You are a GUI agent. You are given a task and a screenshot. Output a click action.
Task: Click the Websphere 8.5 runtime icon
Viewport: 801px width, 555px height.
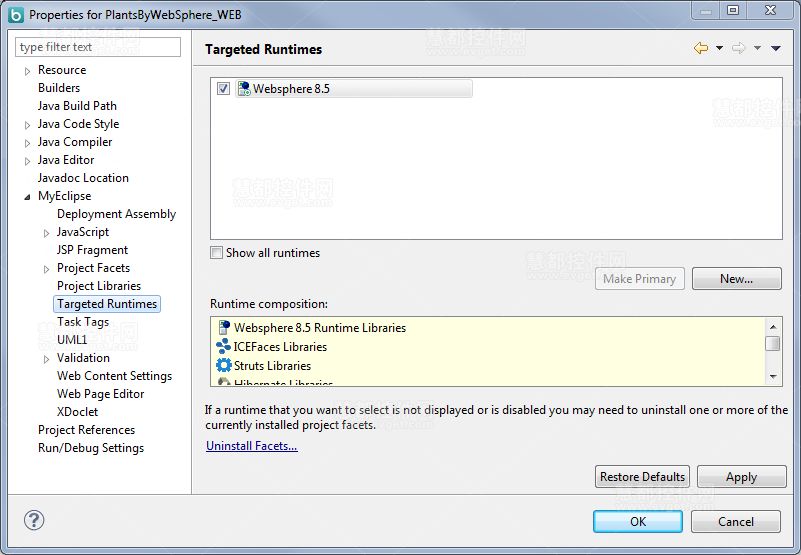243,89
